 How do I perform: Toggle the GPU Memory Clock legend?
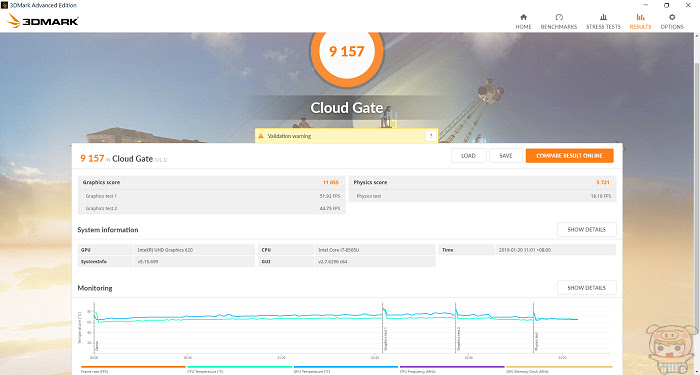click(x=558, y=369)
